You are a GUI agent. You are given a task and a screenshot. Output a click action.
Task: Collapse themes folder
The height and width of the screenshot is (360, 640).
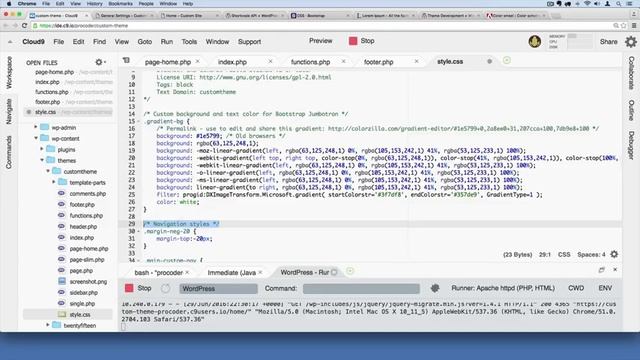pos(42,160)
